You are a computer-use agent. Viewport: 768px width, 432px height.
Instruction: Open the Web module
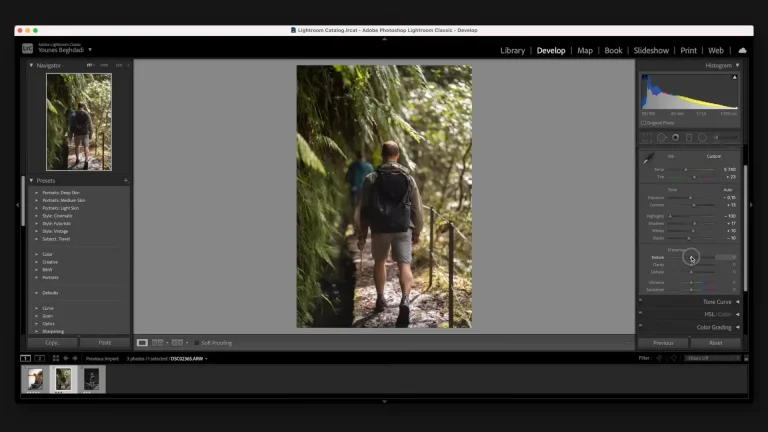pos(716,50)
